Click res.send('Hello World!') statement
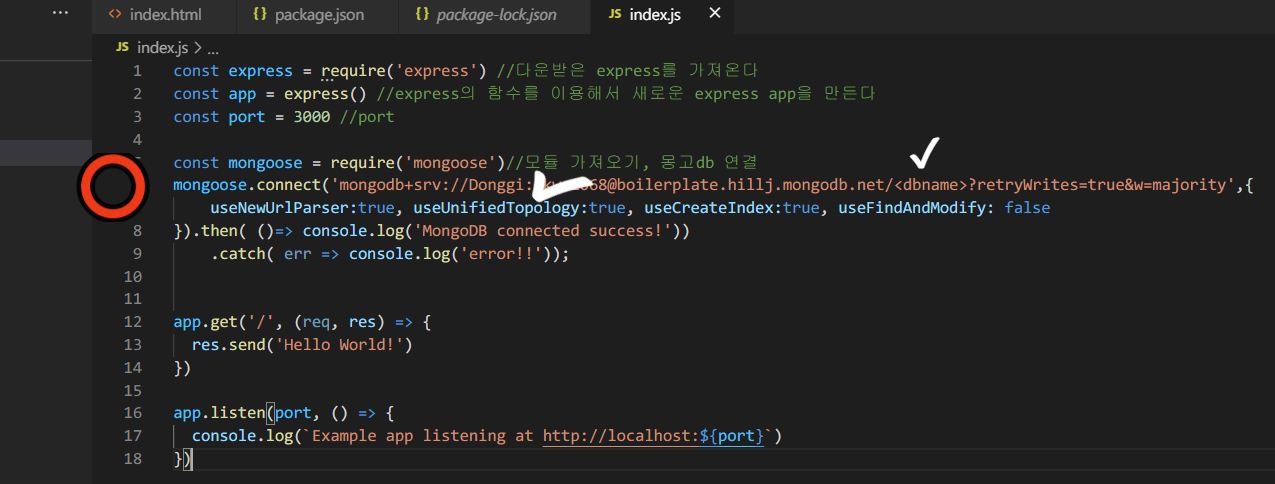The image size is (1275, 484). click(x=302, y=345)
